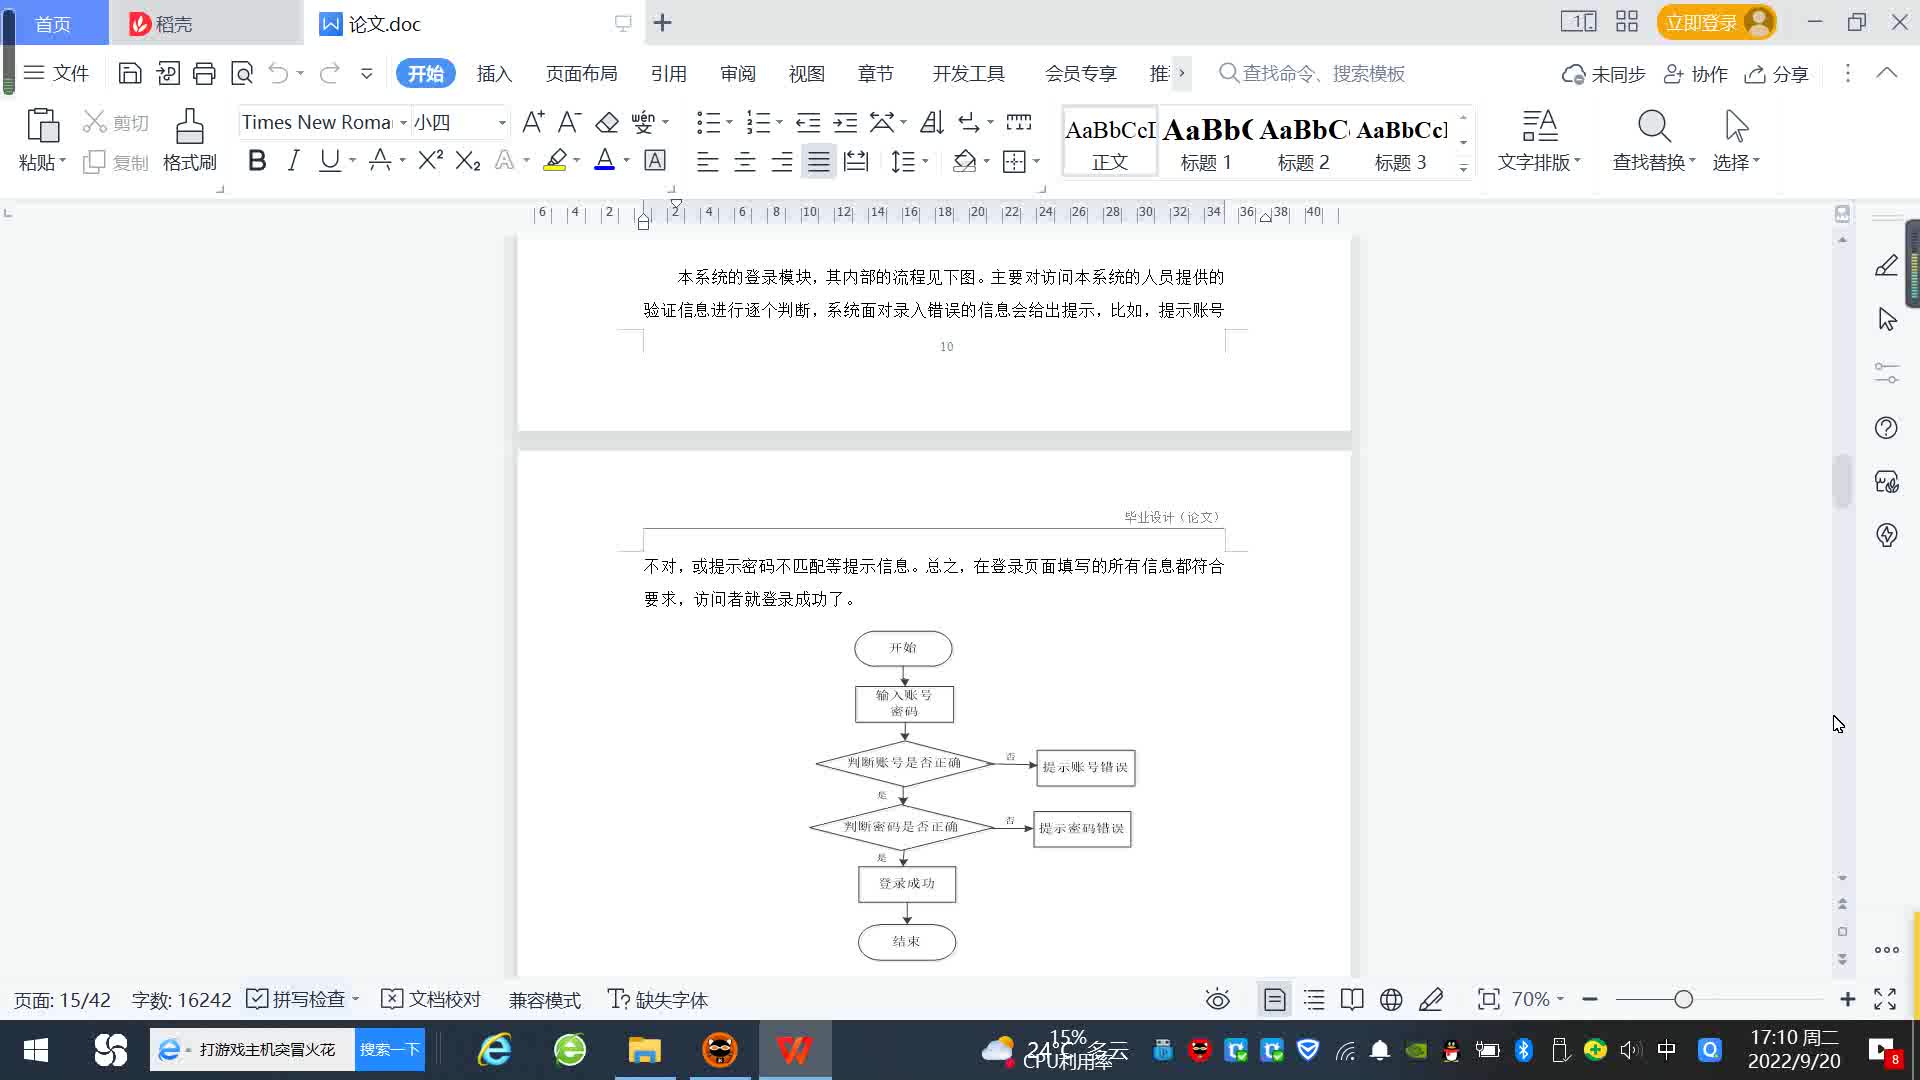Click the Decrease Indent icon
The width and height of the screenshot is (1920, 1080).
coord(808,122)
